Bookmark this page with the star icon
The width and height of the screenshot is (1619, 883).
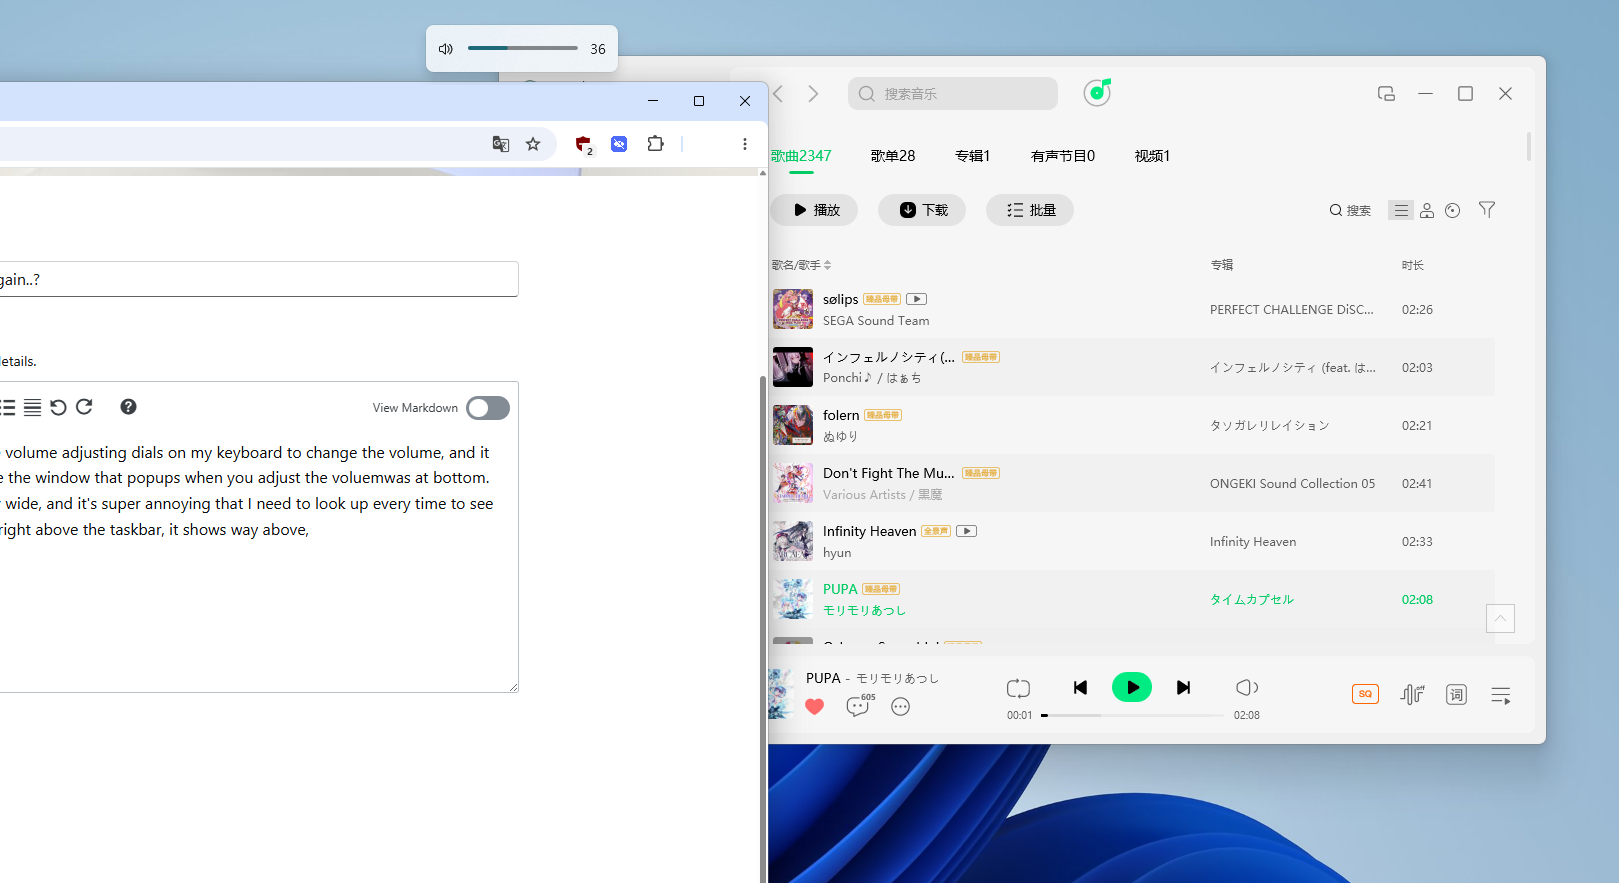pyautogui.click(x=533, y=144)
